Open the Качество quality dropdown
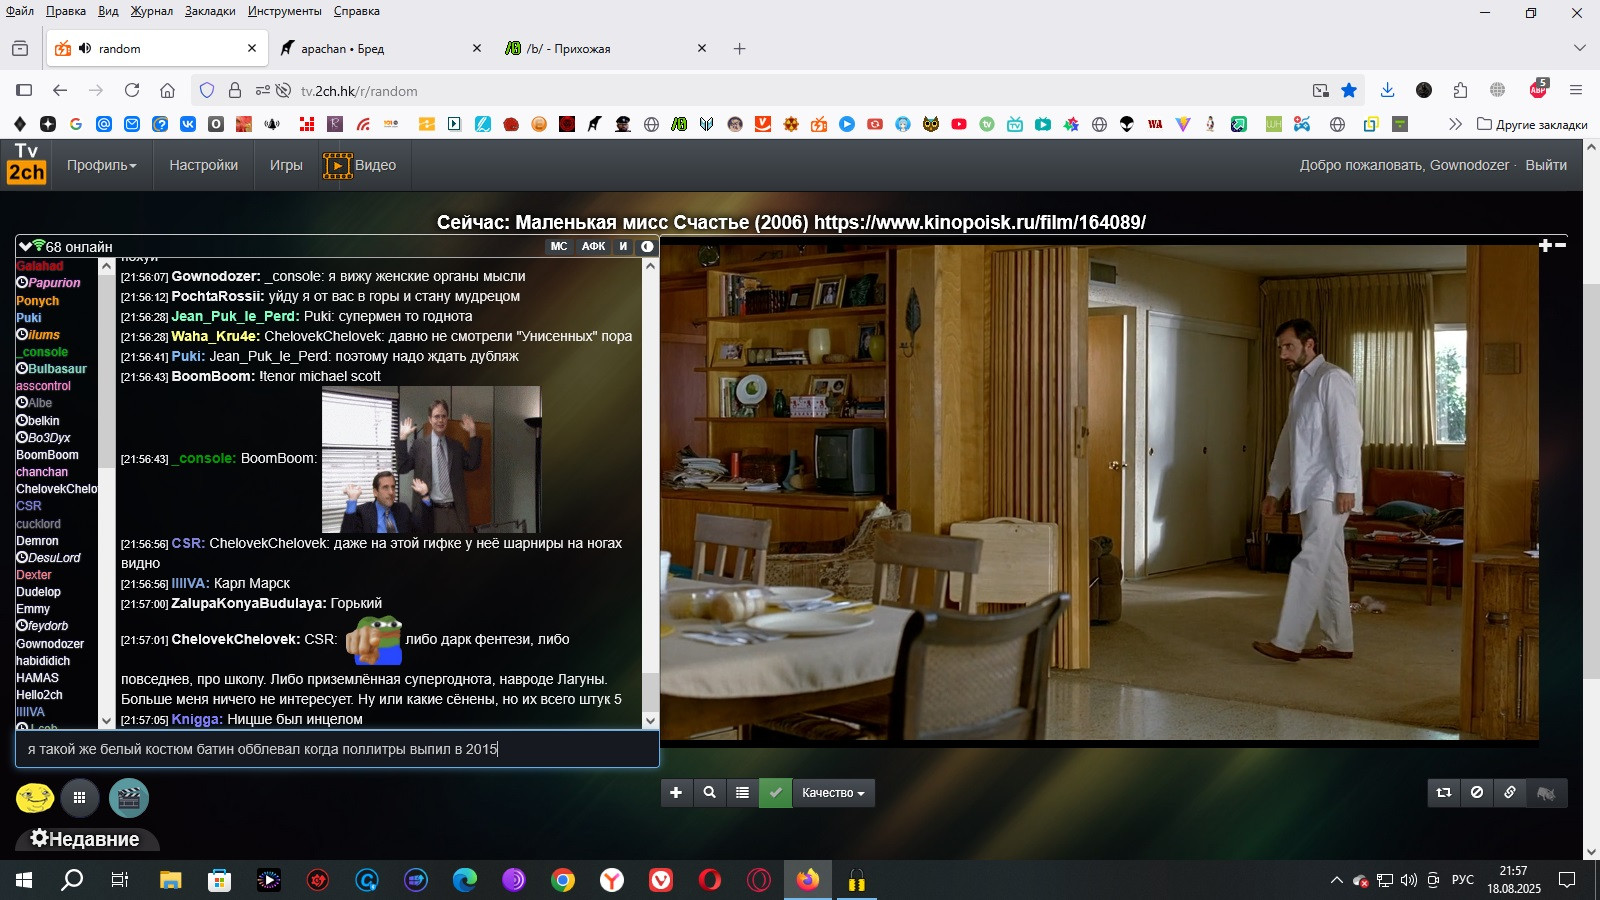Viewport: 1600px width, 900px height. click(x=833, y=792)
